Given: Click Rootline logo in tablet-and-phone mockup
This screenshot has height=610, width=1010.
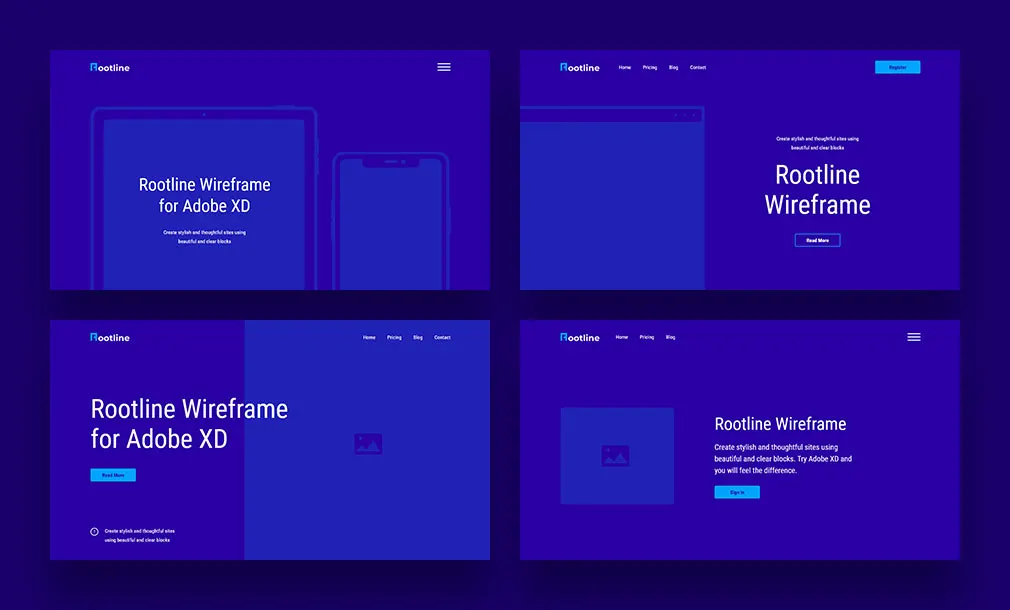Looking at the screenshot, I should click(x=110, y=67).
